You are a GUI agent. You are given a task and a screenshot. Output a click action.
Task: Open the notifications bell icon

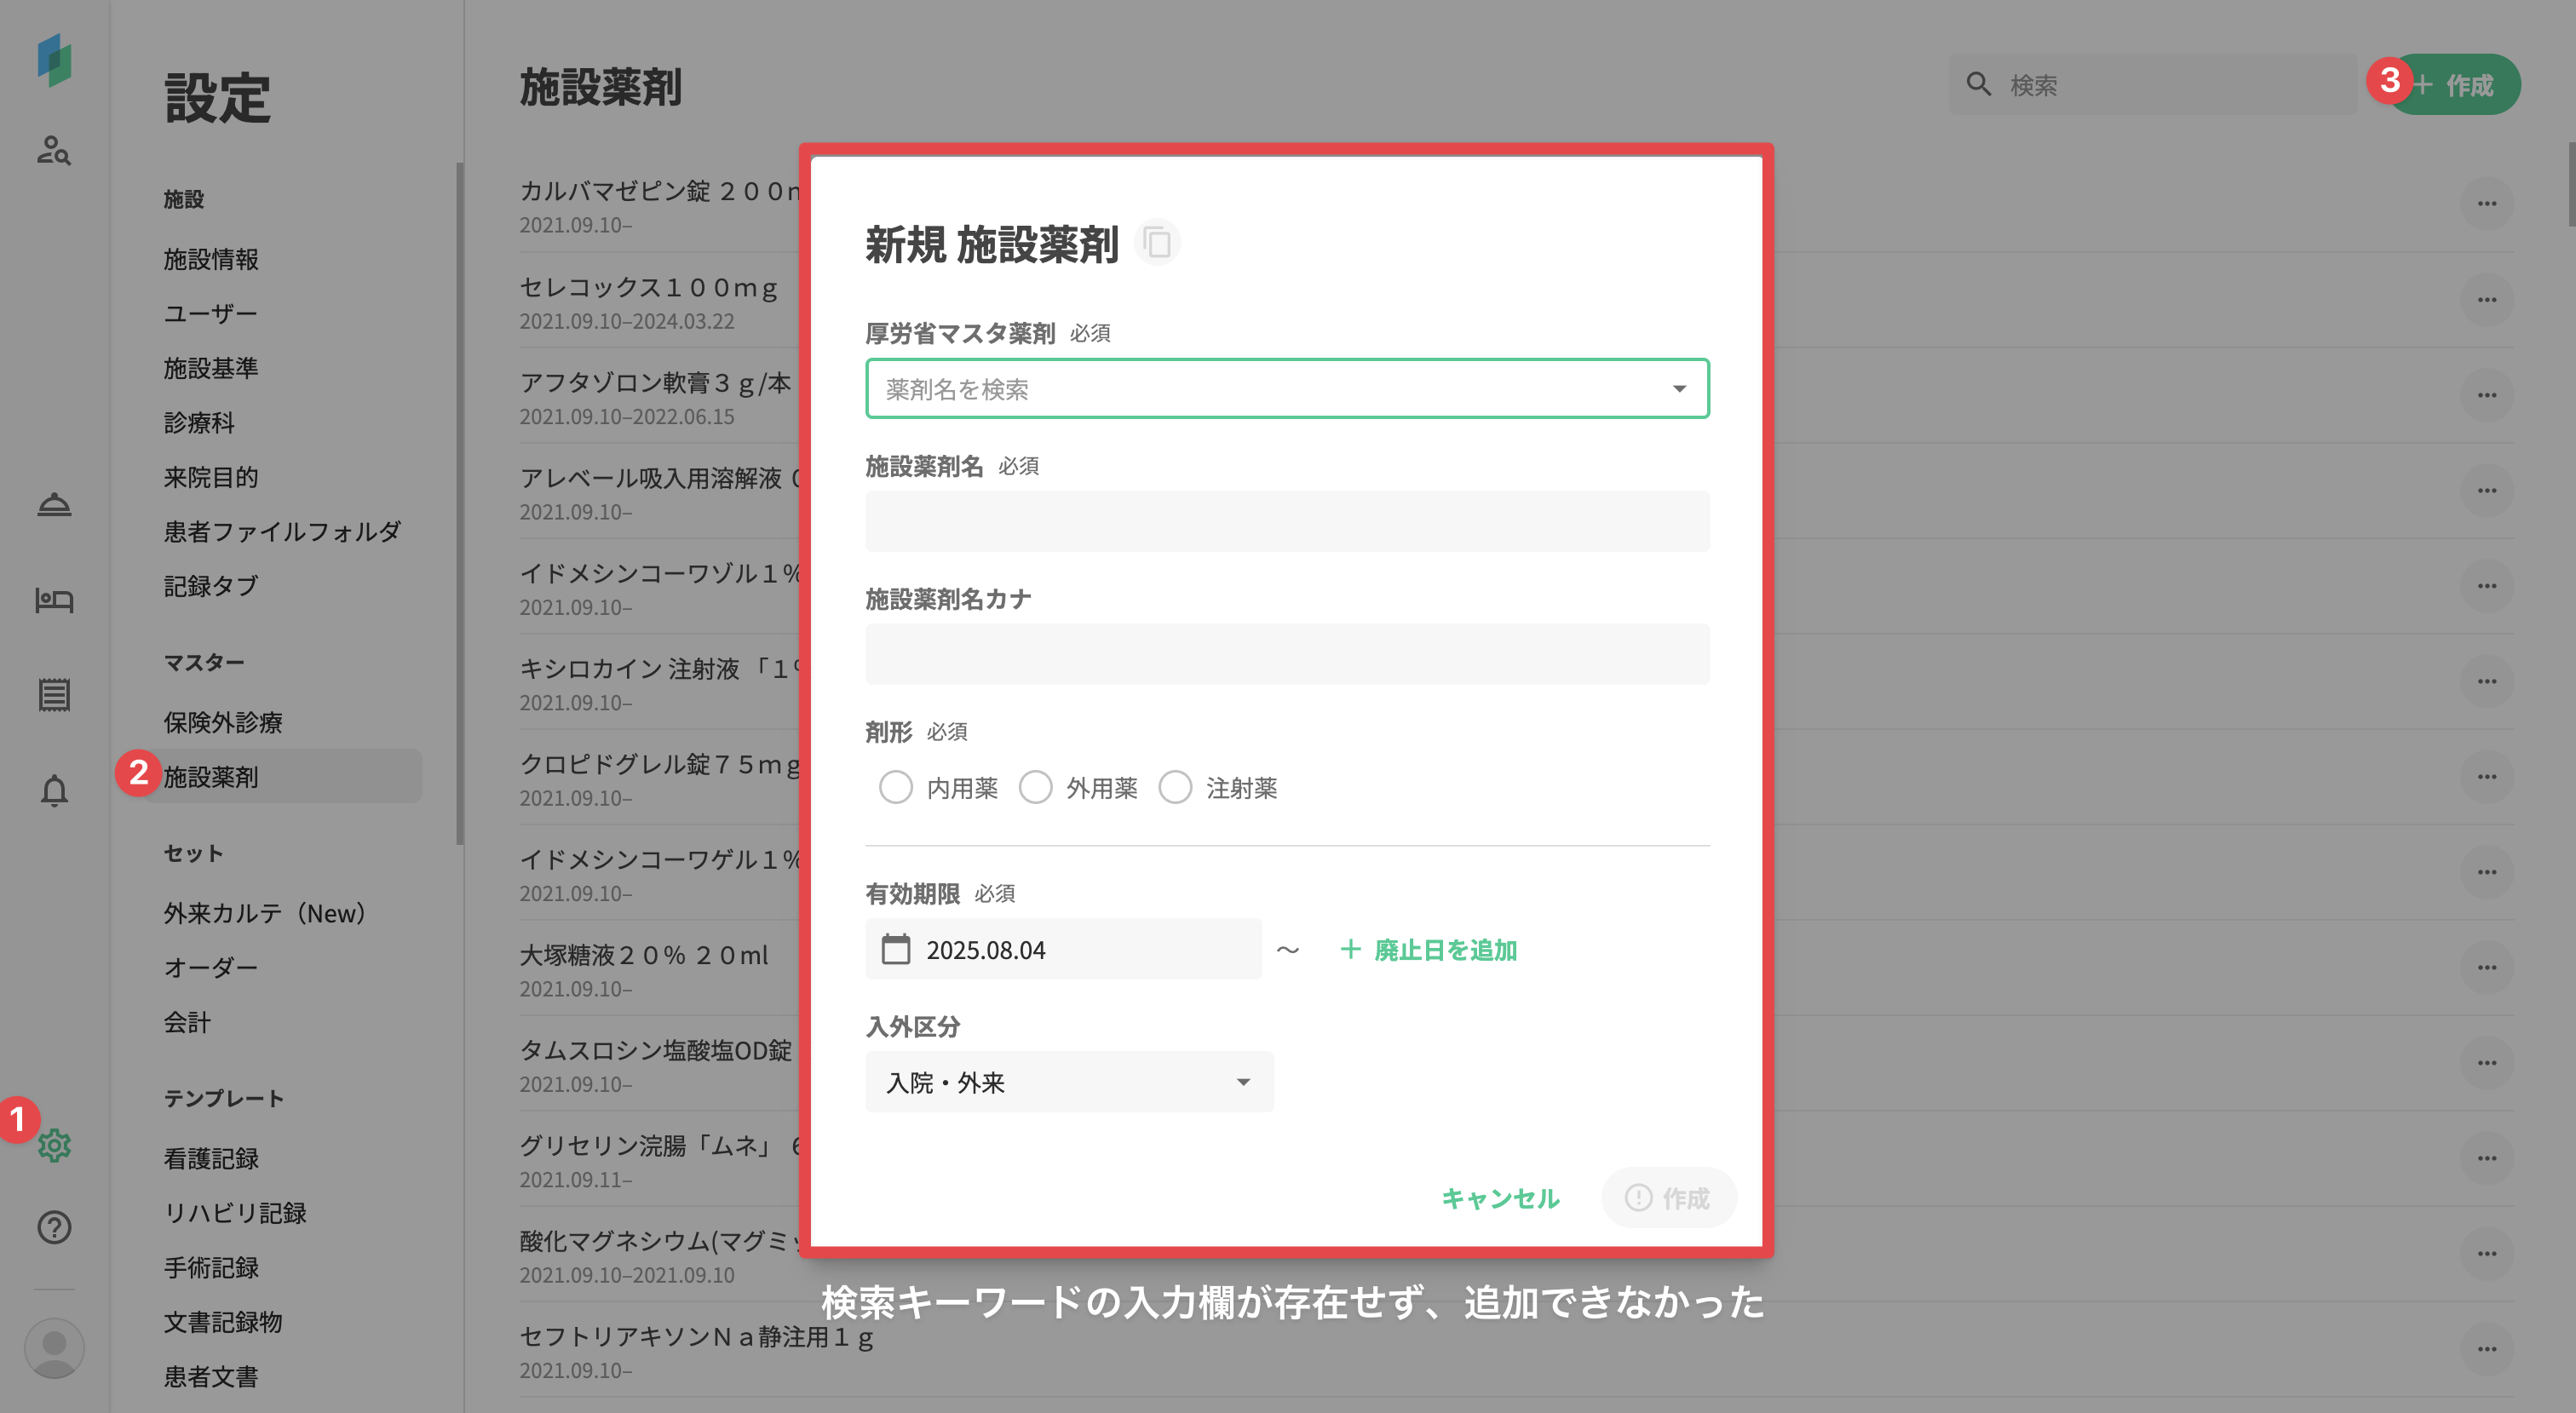point(54,791)
